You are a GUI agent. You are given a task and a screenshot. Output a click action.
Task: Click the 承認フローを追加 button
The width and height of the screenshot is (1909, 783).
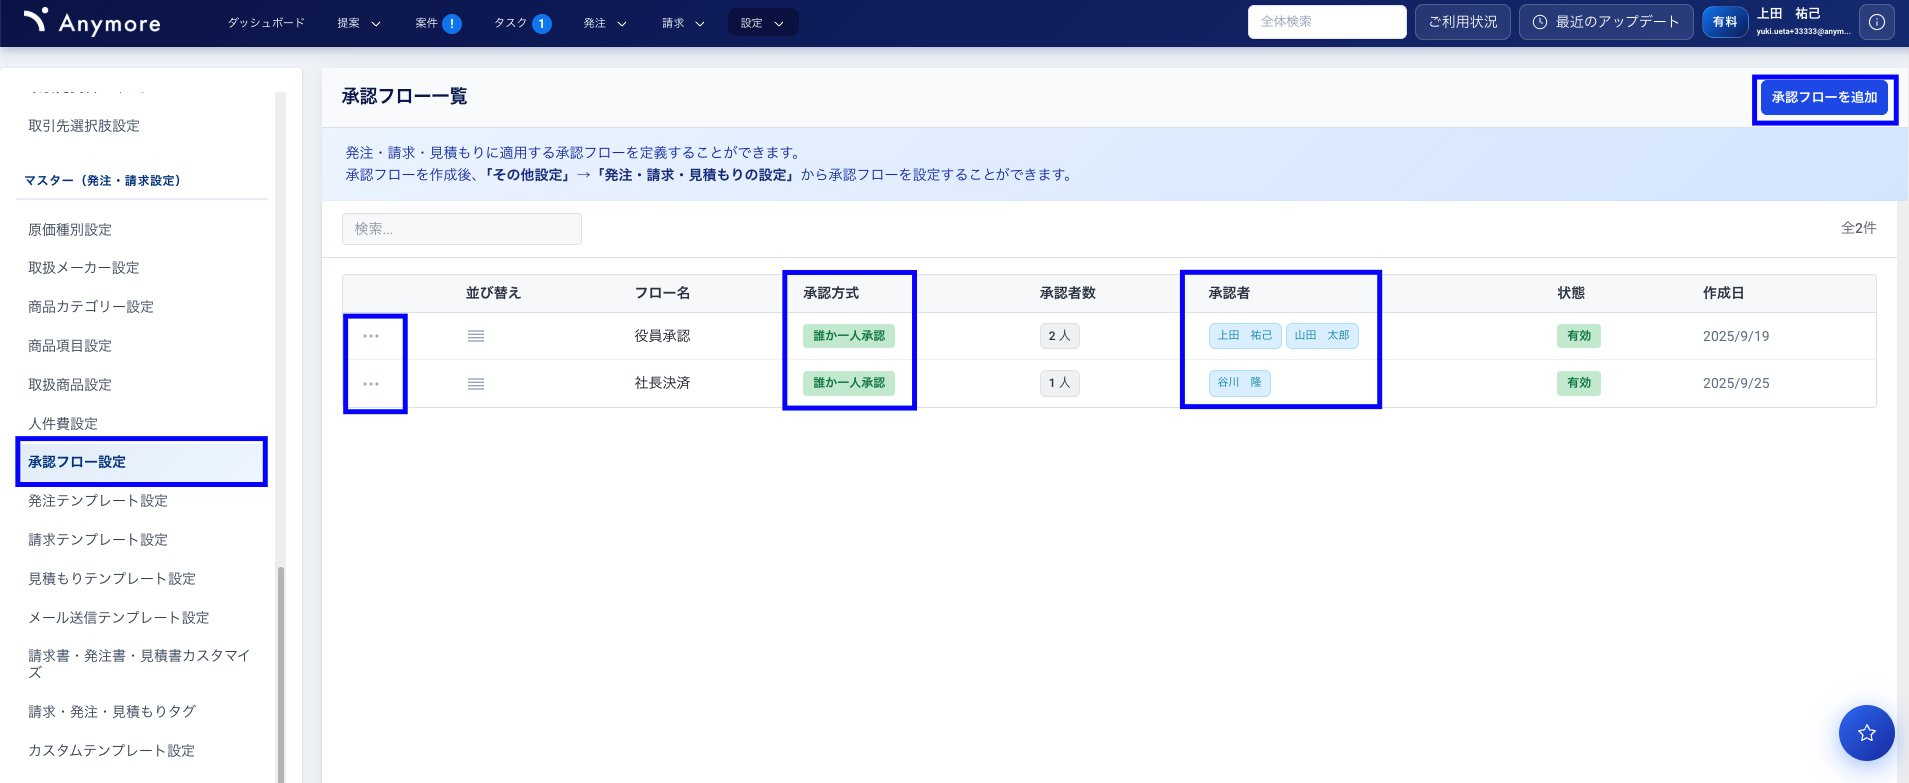tap(1824, 98)
